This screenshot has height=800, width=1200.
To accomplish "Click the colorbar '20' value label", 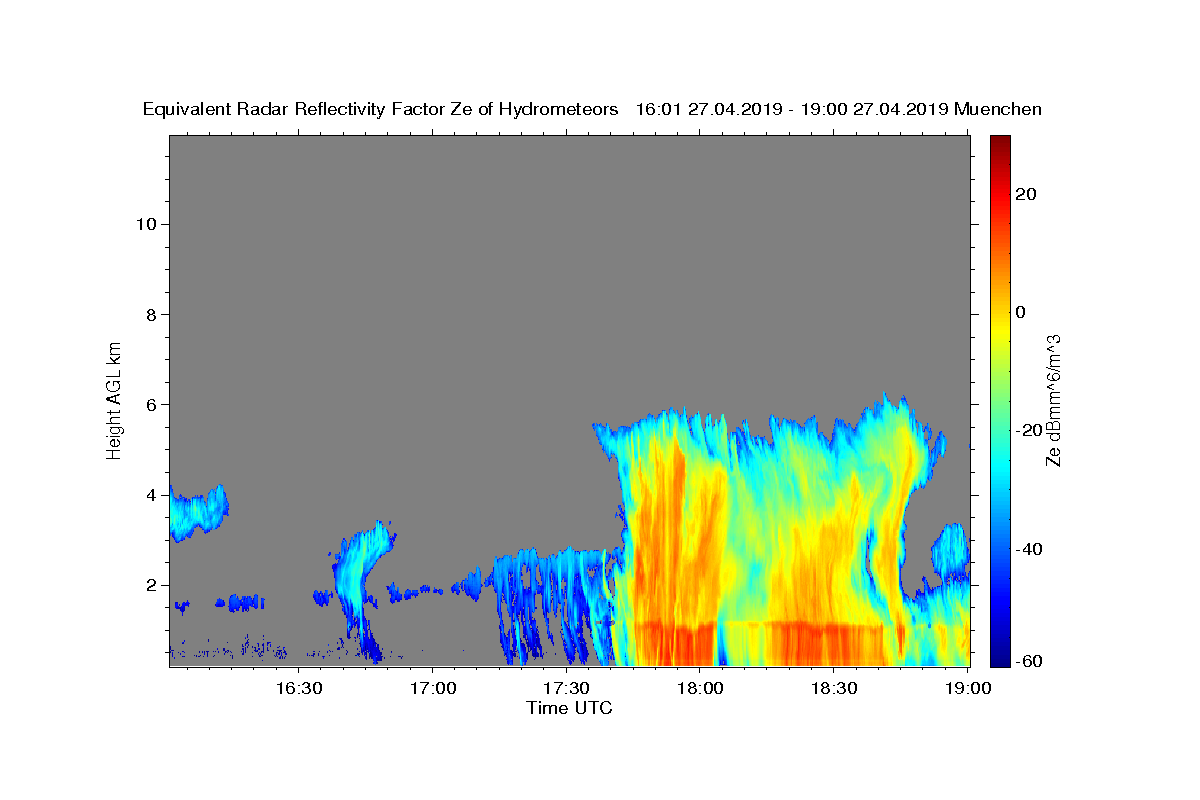I will click(1026, 194).
